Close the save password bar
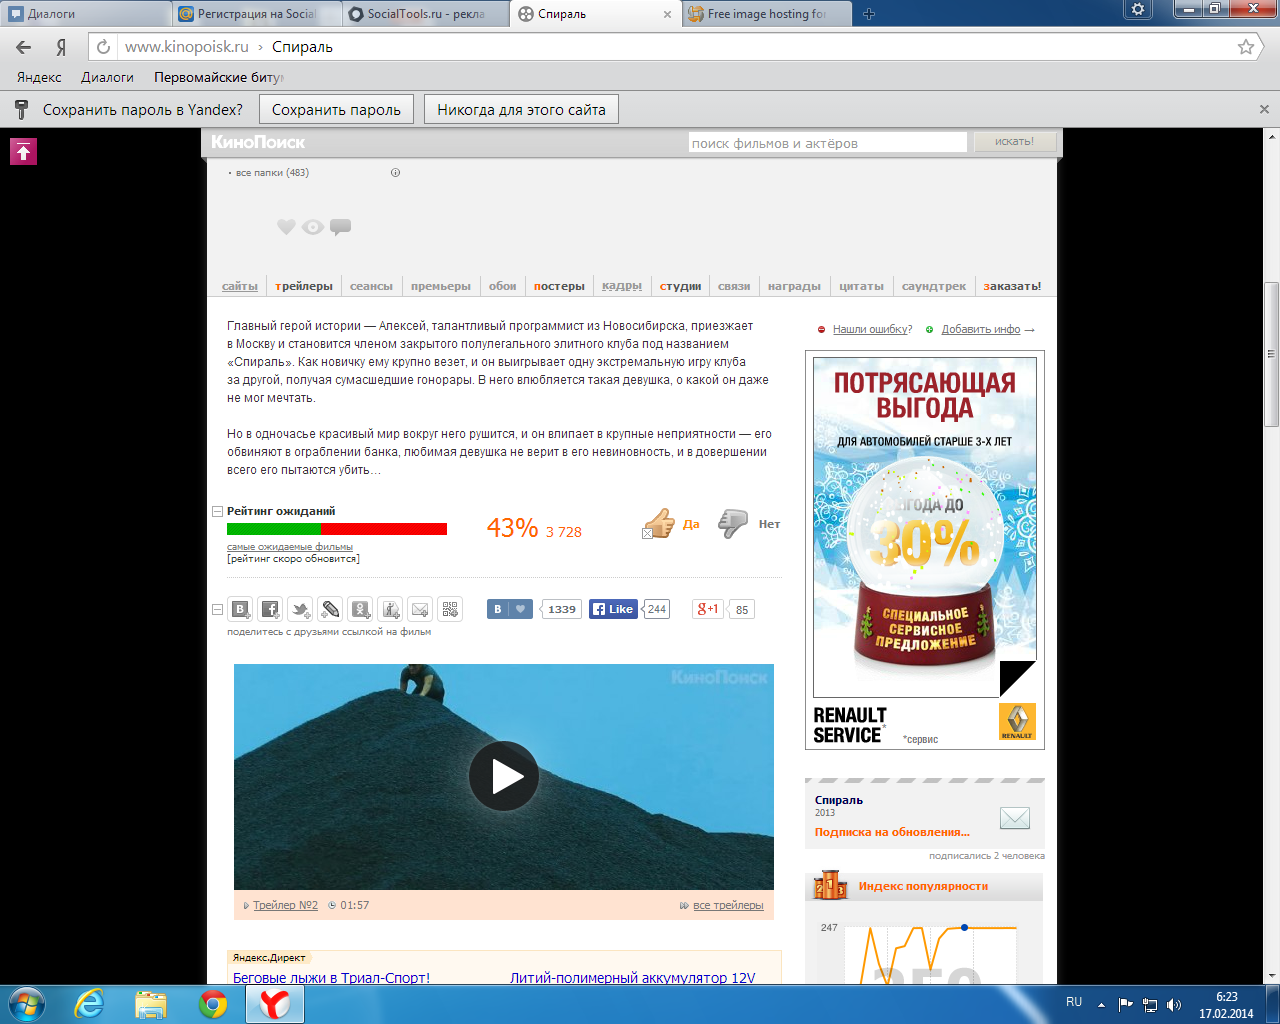 [x=1264, y=110]
